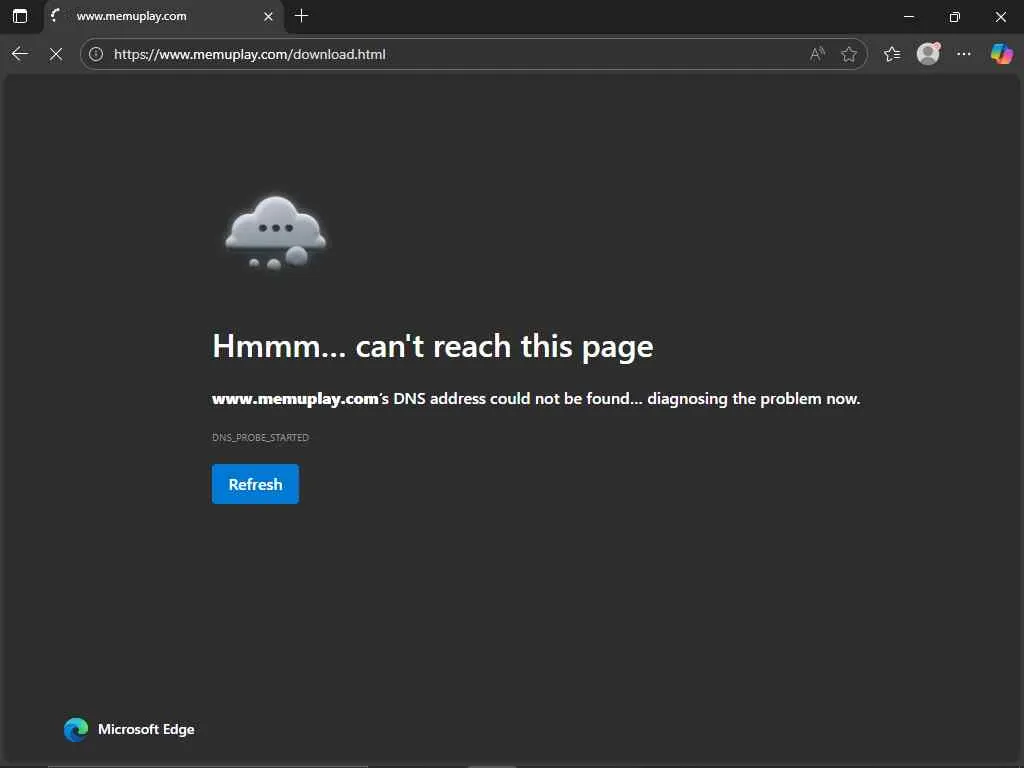Open a new tab with plus icon
The width and height of the screenshot is (1024, 768).
301,16
